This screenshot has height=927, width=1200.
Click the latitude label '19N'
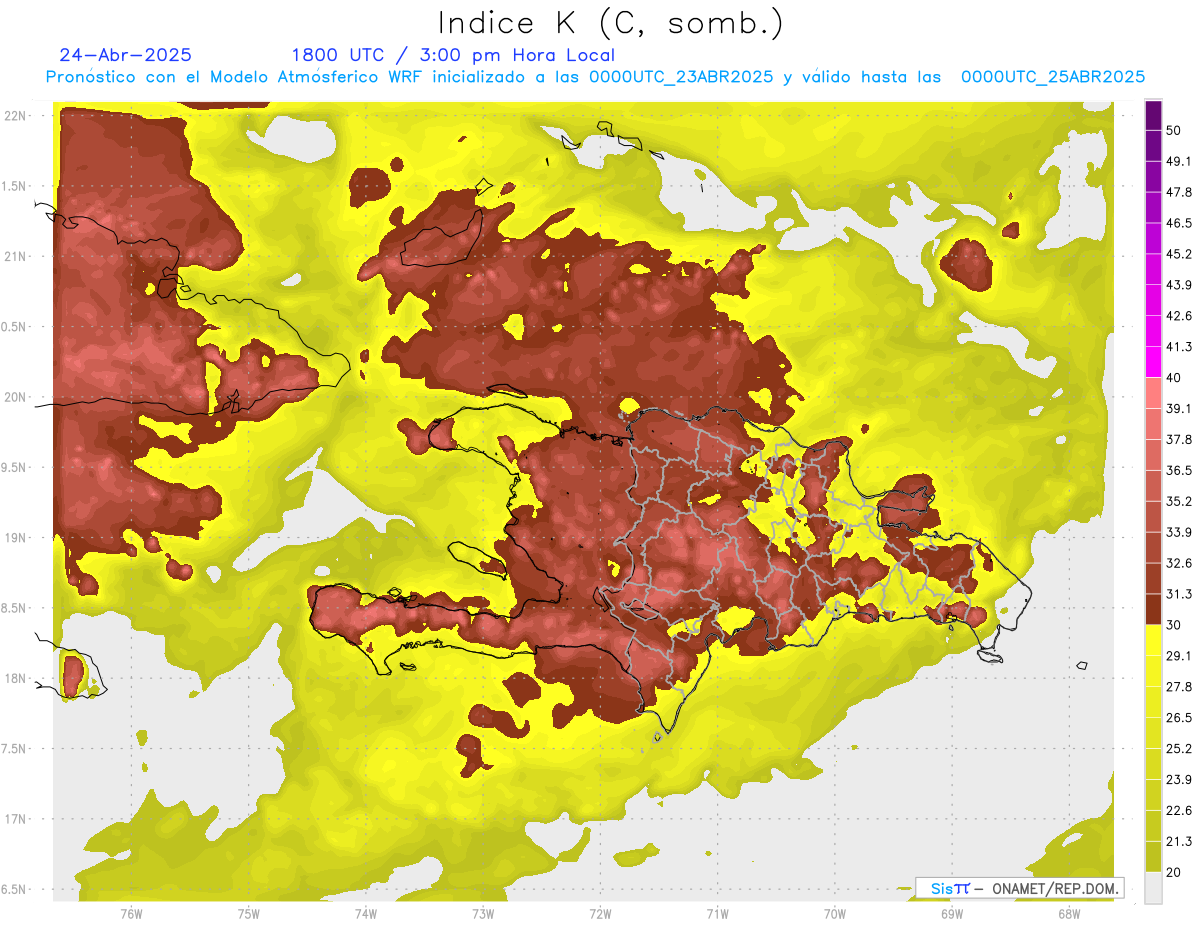click(15, 538)
